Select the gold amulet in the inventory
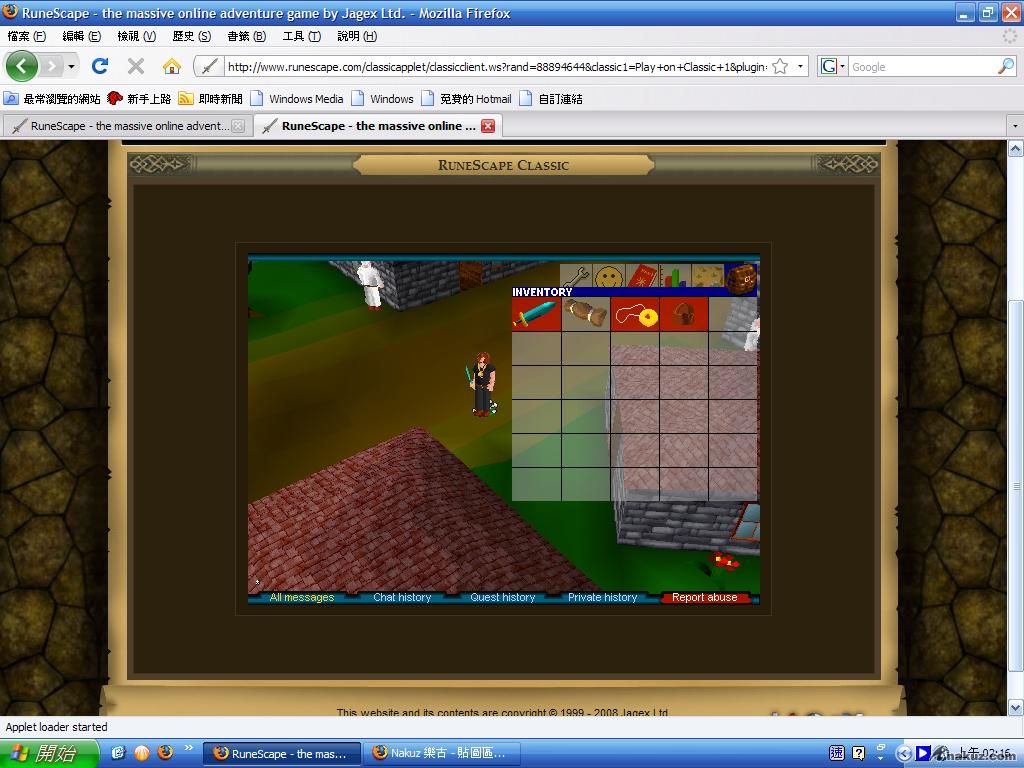1024x768 pixels. (635, 315)
